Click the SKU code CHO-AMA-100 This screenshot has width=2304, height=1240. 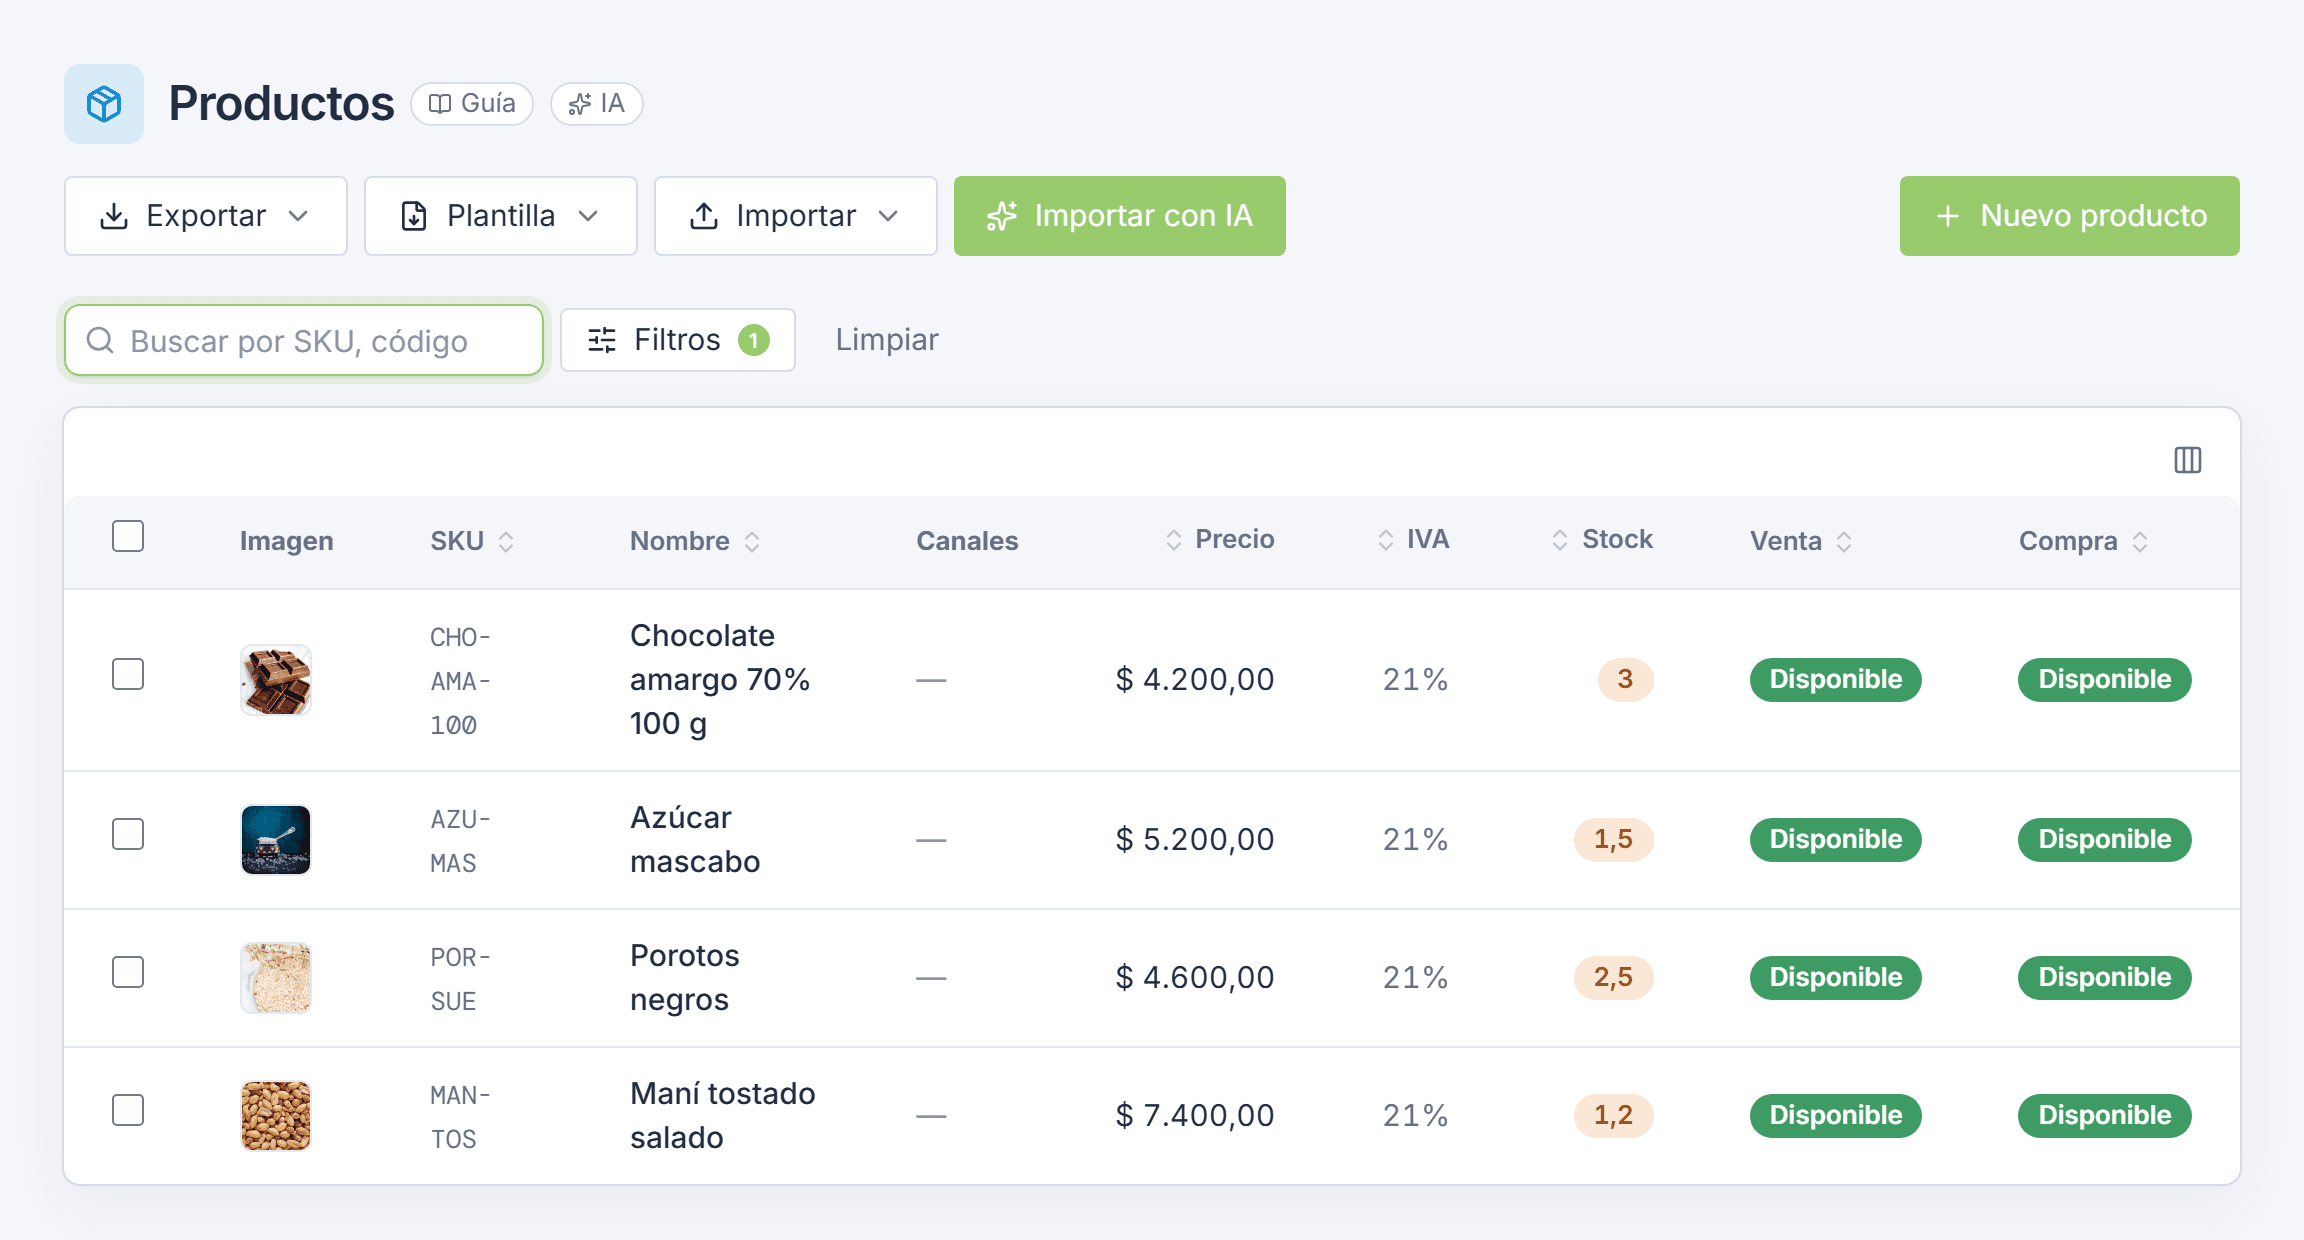click(460, 681)
